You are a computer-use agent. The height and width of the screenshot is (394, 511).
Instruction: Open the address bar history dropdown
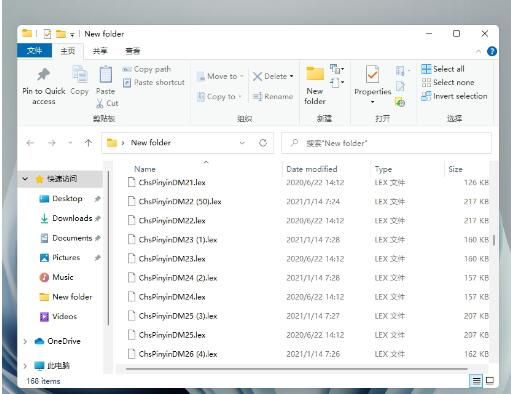(x=242, y=143)
